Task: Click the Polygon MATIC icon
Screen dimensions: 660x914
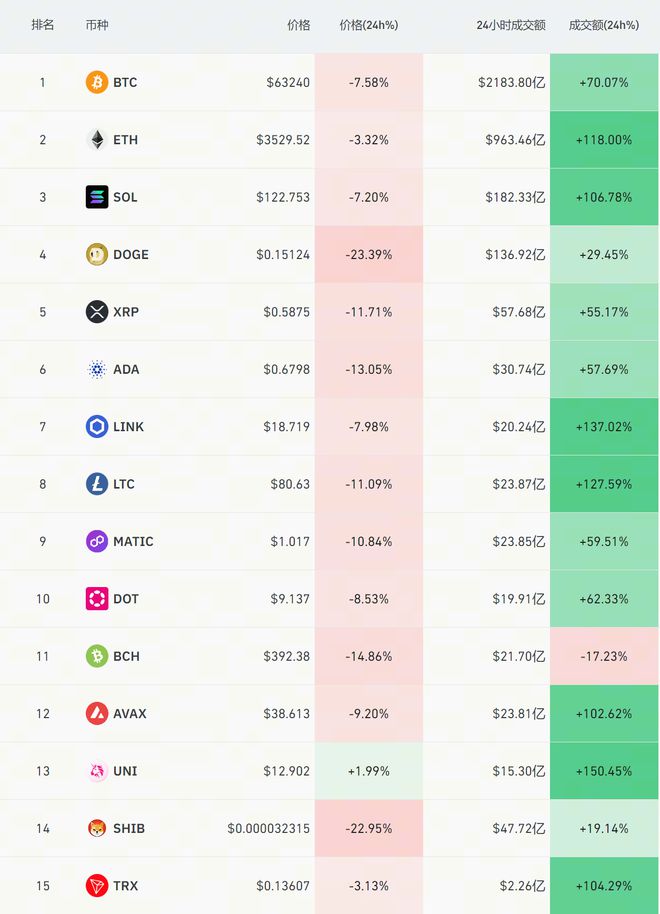Action: (x=97, y=542)
